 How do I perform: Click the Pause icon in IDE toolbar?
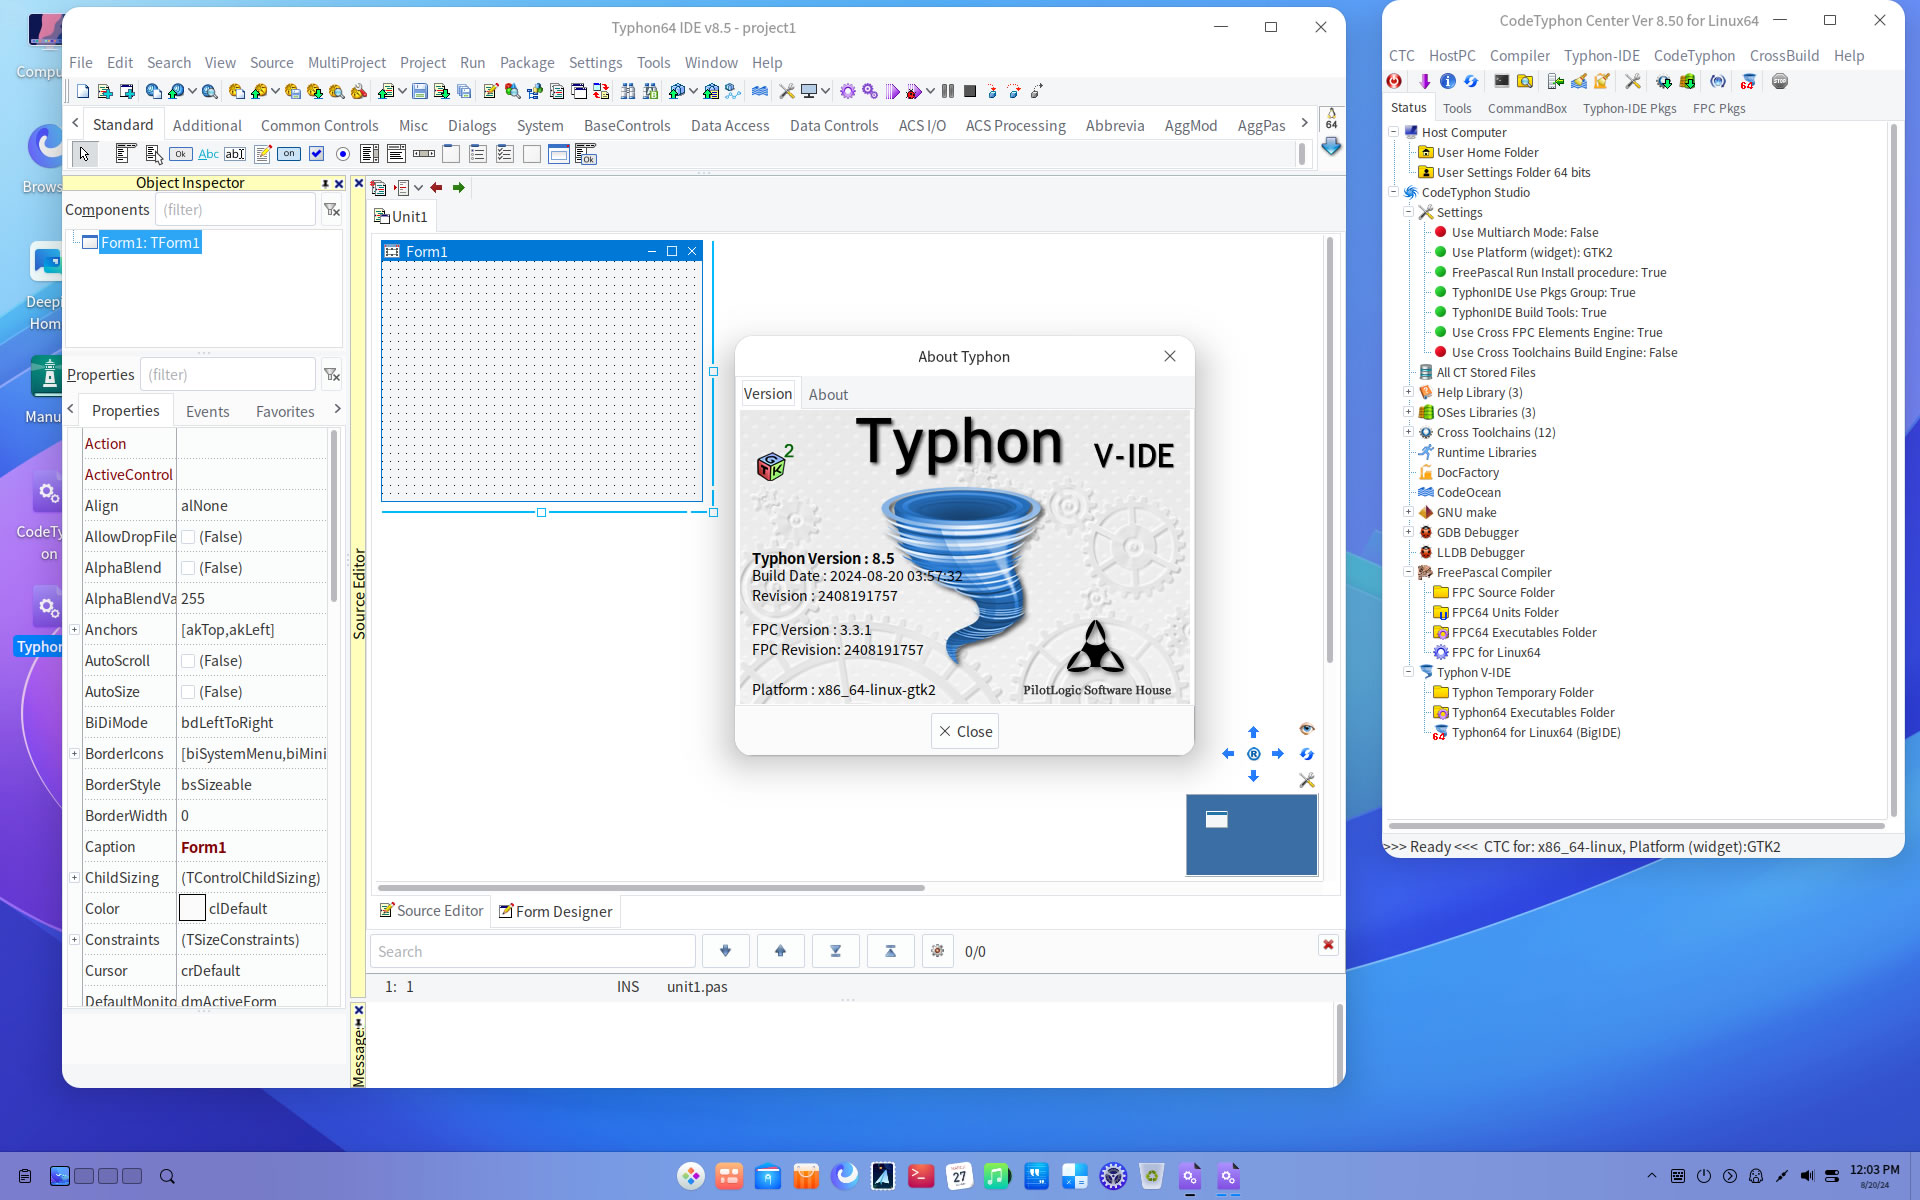click(x=948, y=91)
